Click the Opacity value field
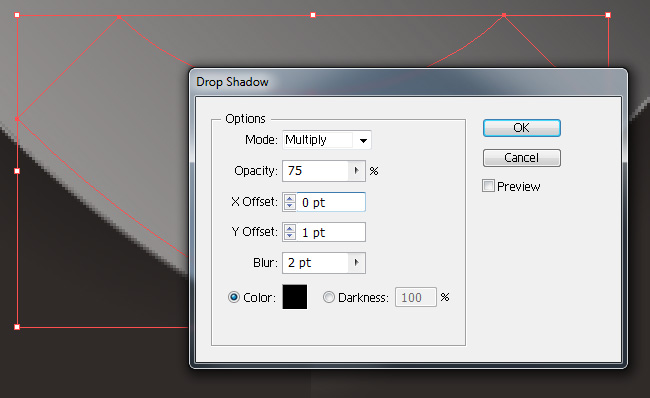This screenshot has width=650, height=398. 315,171
